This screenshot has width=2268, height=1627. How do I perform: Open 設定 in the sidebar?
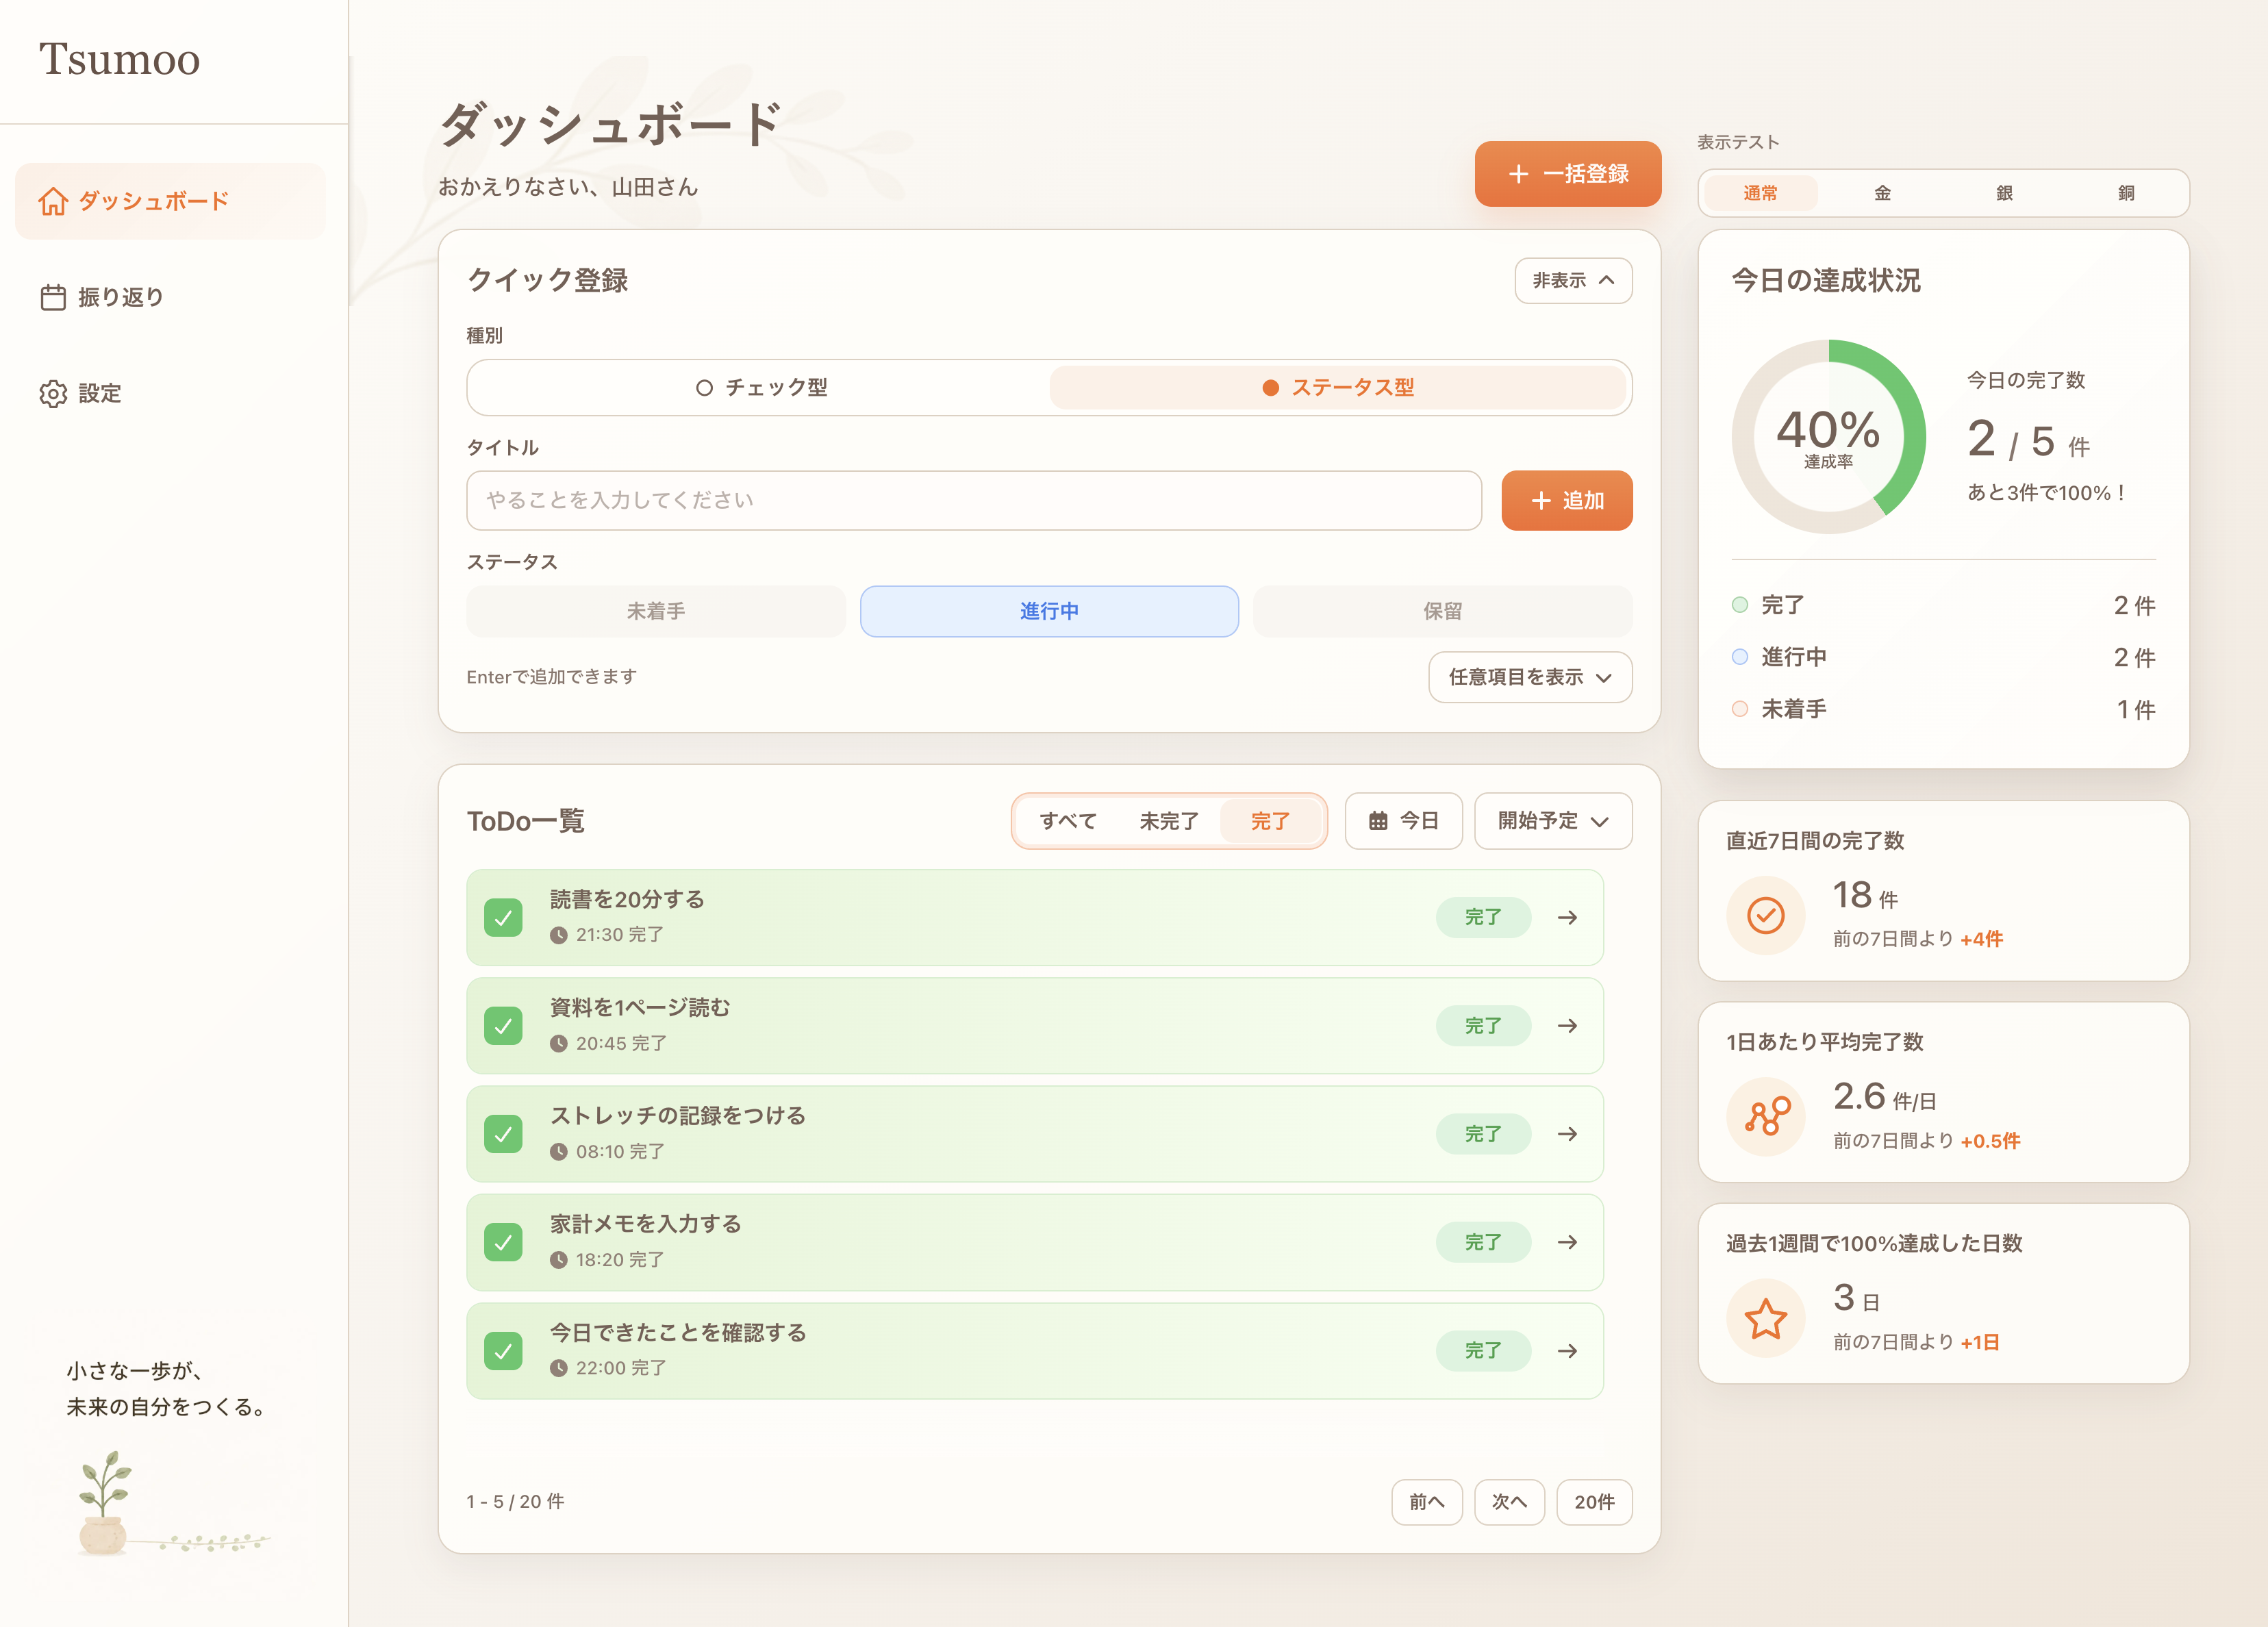(x=170, y=393)
